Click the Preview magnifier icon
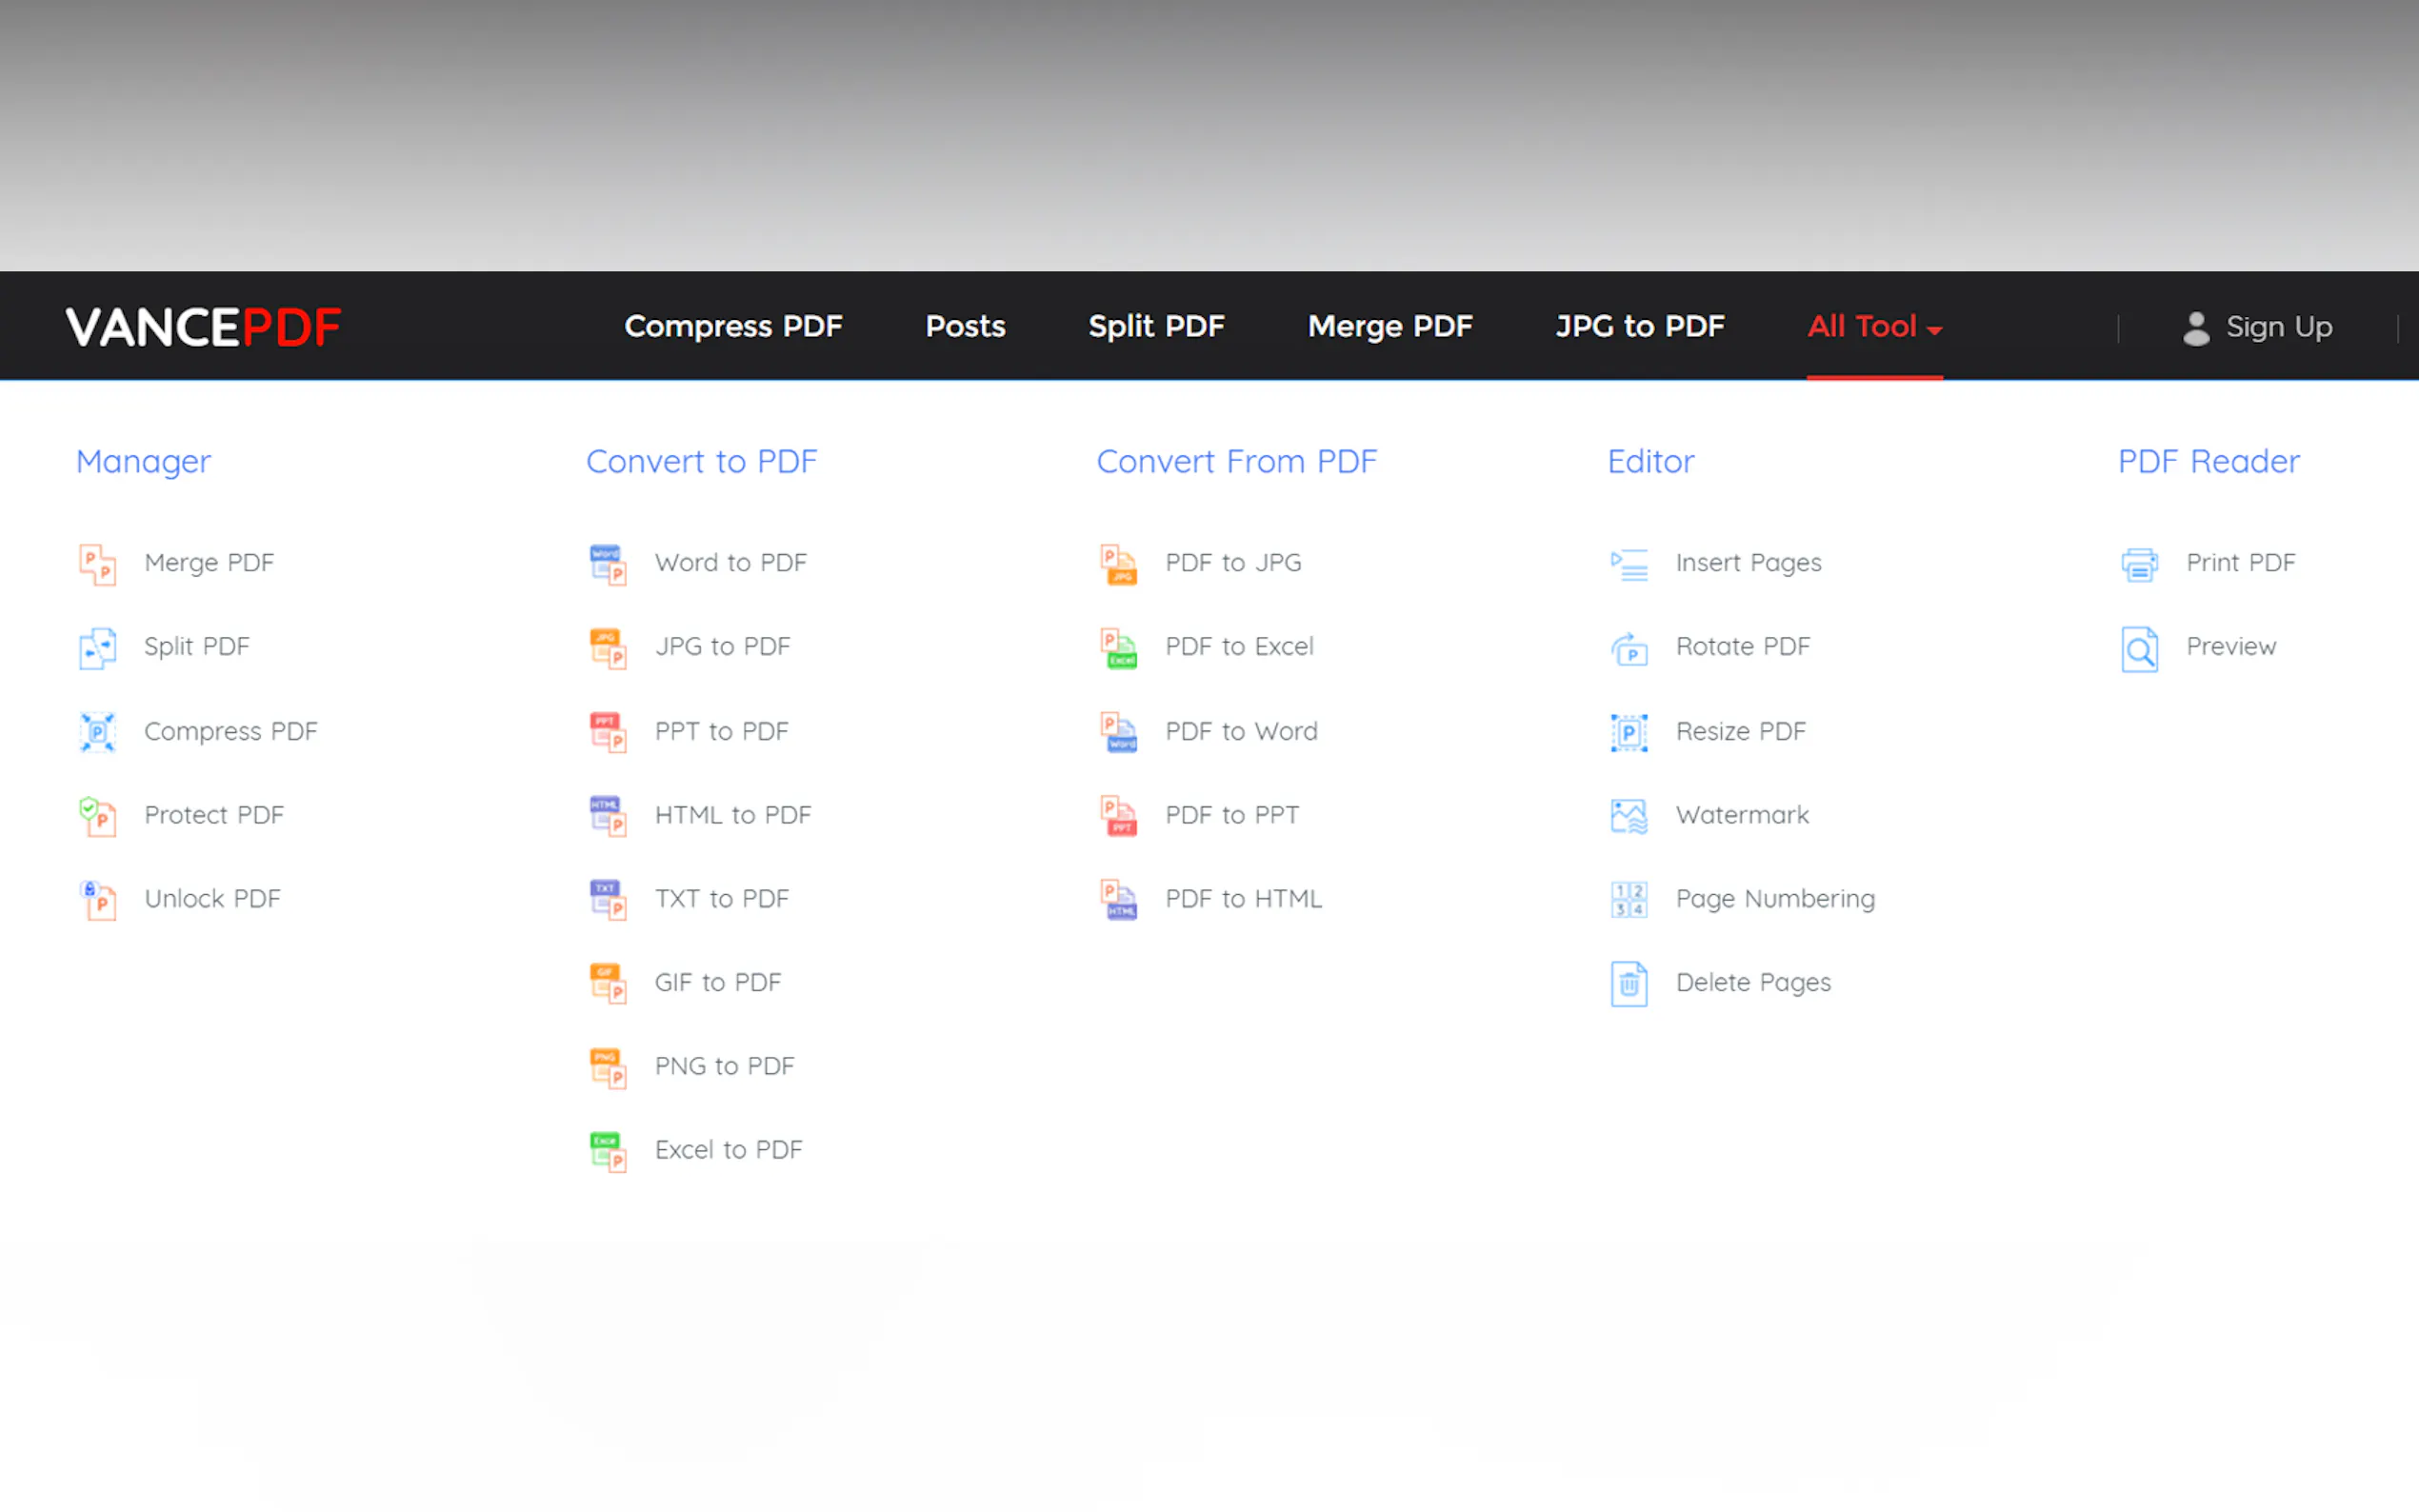 2139,648
